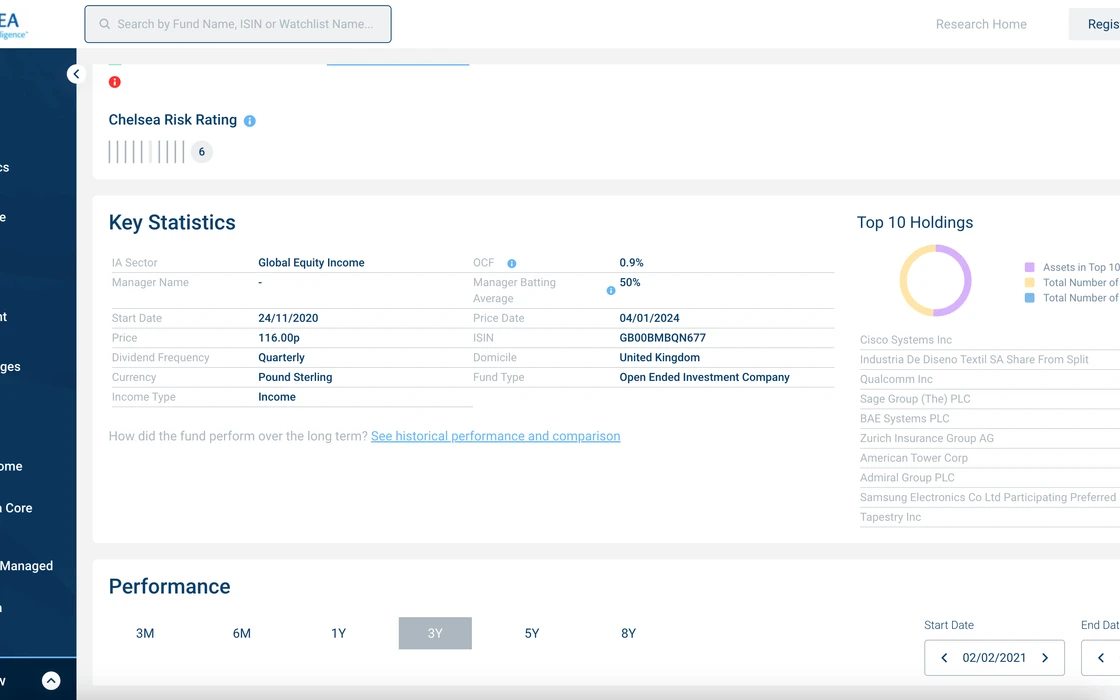Click the United Kingdom domicile value
Image resolution: width=1120 pixels, height=700 pixels.
click(659, 358)
